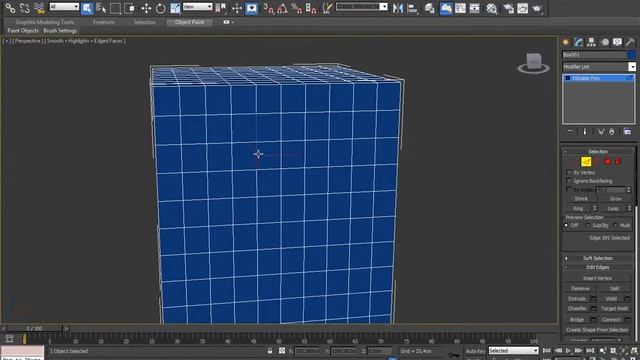Open the named selection sets dropdown
The height and width of the screenshot is (360, 640).
click(362, 7)
